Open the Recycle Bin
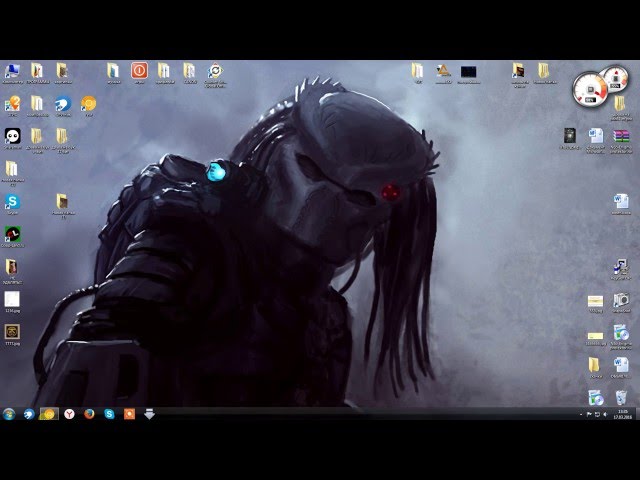 coord(621,398)
